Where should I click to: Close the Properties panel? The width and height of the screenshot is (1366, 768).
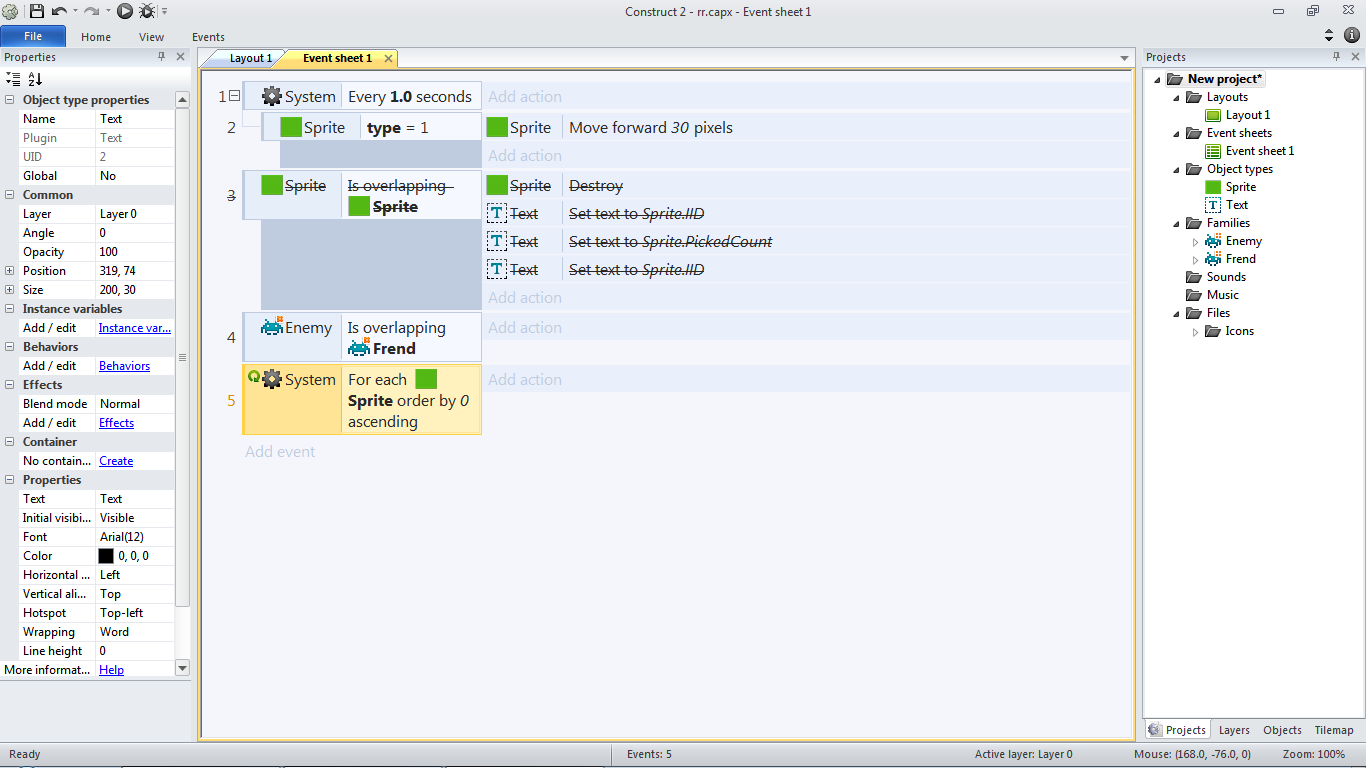point(181,57)
